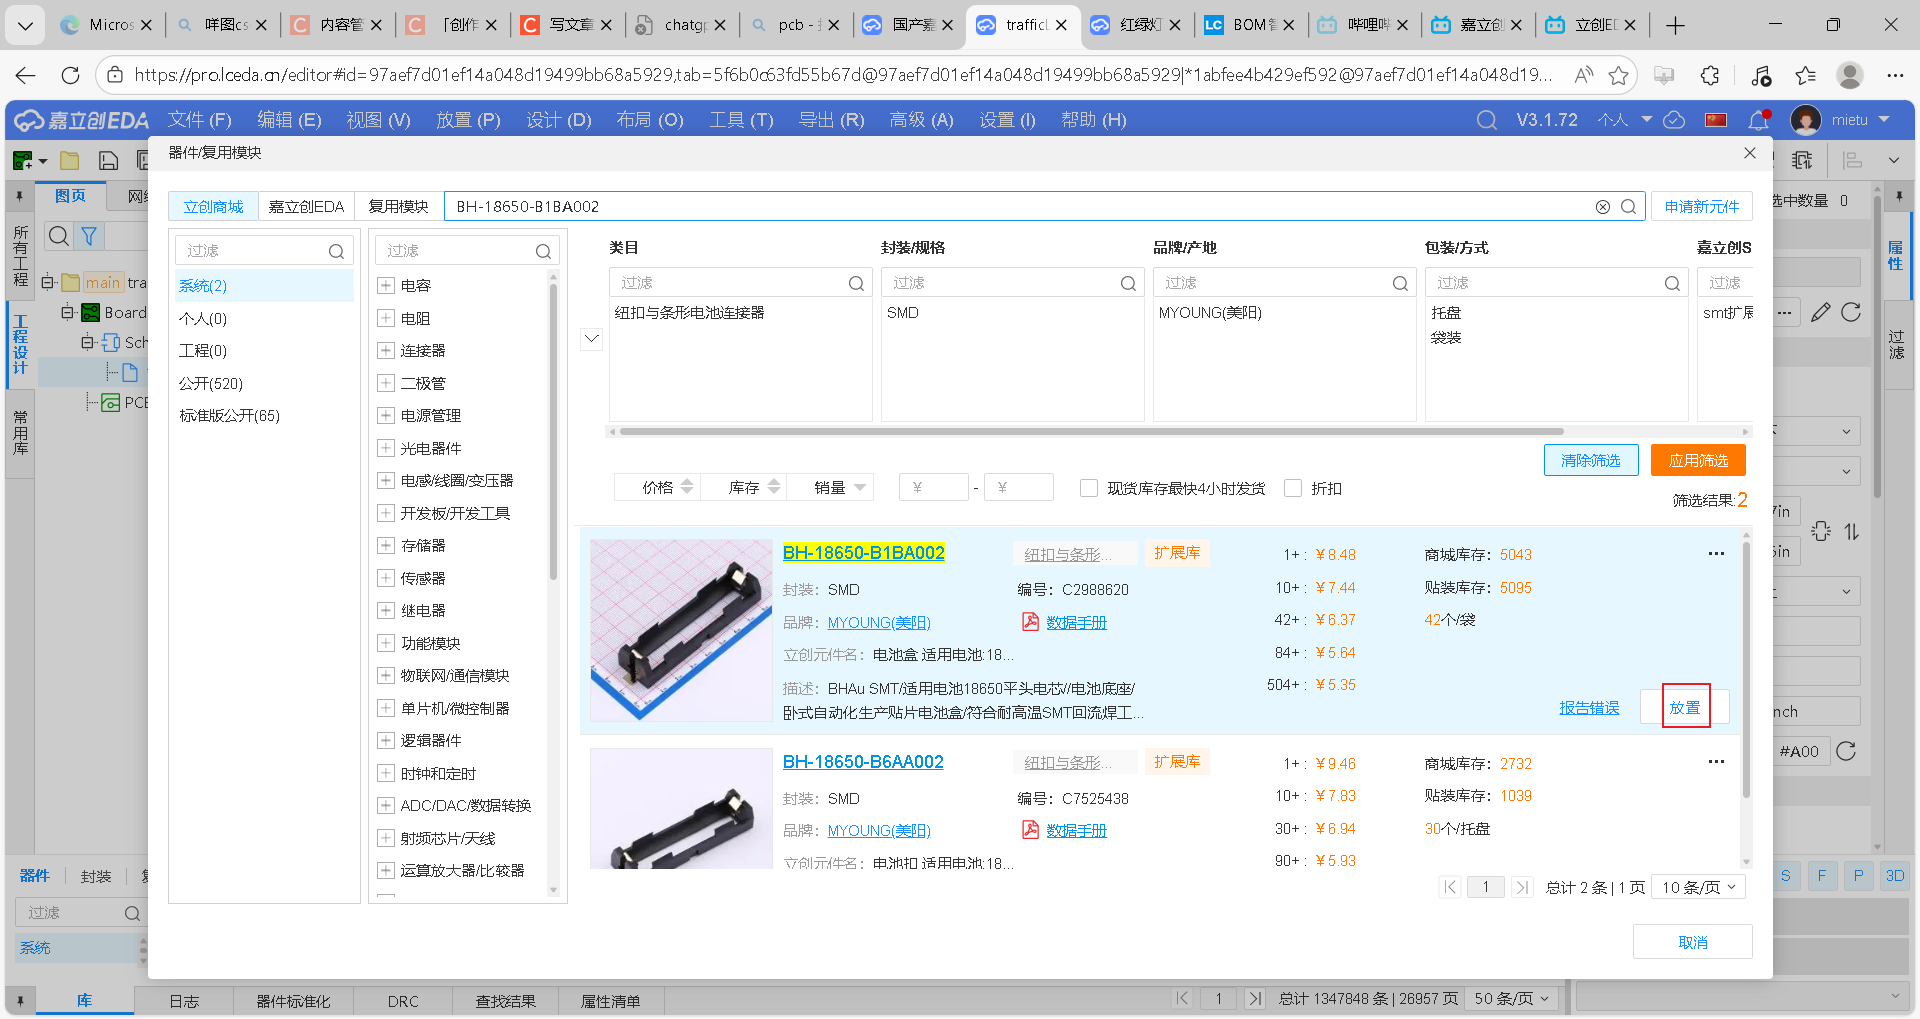This screenshot has width=1920, height=1019.
Task: Enable the 现货库存最快4小时发货 checkbox
Action: 1089,488
